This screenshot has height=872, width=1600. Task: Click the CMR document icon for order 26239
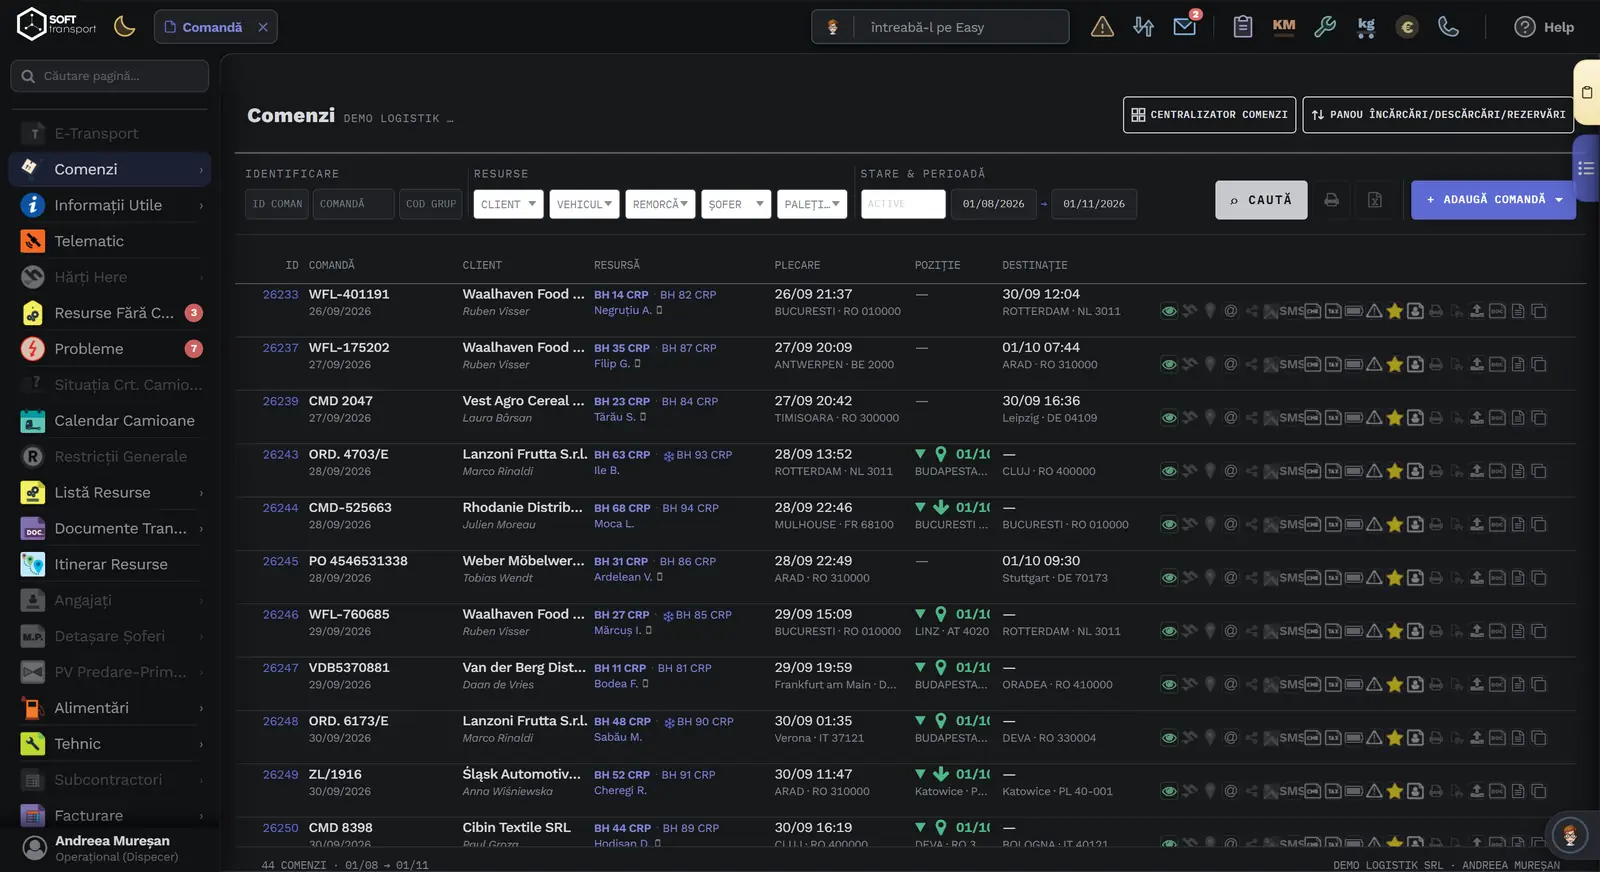1312,418
